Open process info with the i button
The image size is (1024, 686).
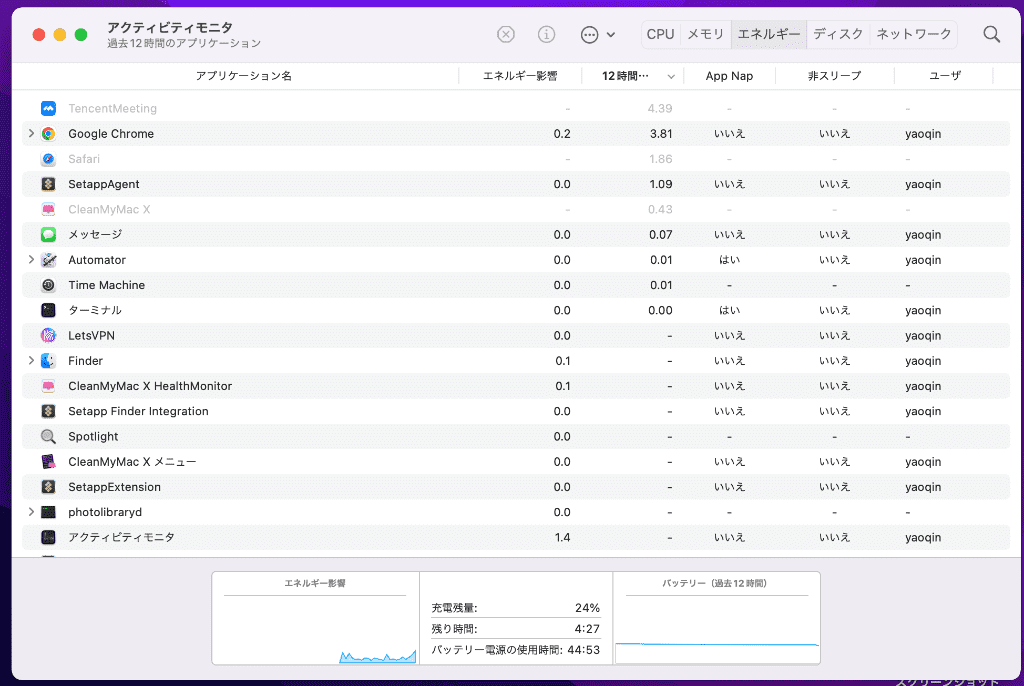point(547,35)
